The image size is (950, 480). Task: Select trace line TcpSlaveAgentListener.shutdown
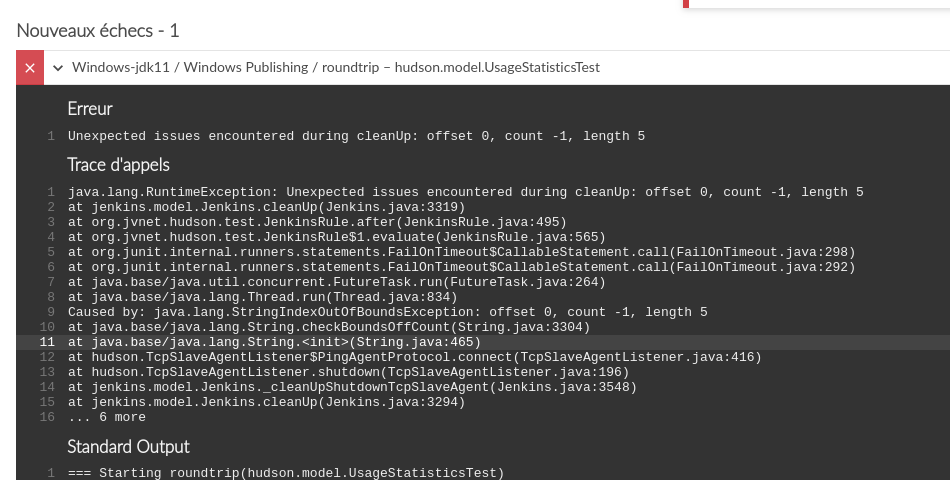(348, 372)
